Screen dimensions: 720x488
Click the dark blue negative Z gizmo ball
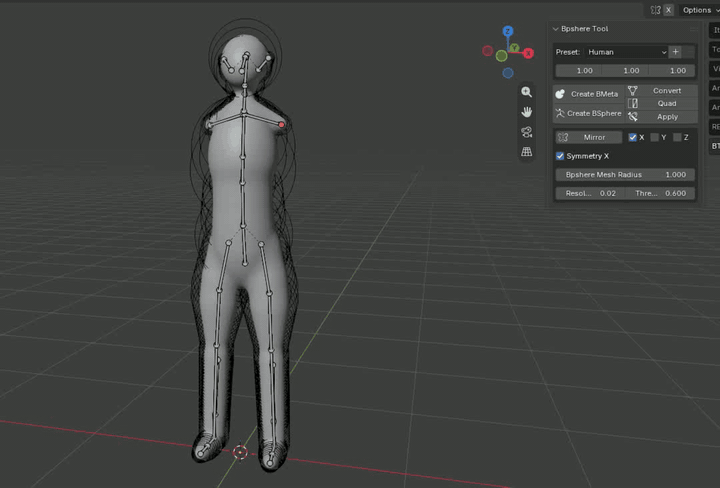tap(508, 73)
